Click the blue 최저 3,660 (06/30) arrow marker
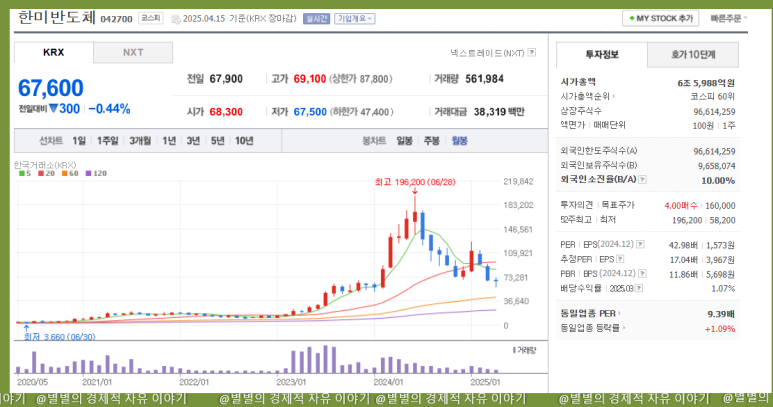 pyautogui.click(x=26, y=328)
